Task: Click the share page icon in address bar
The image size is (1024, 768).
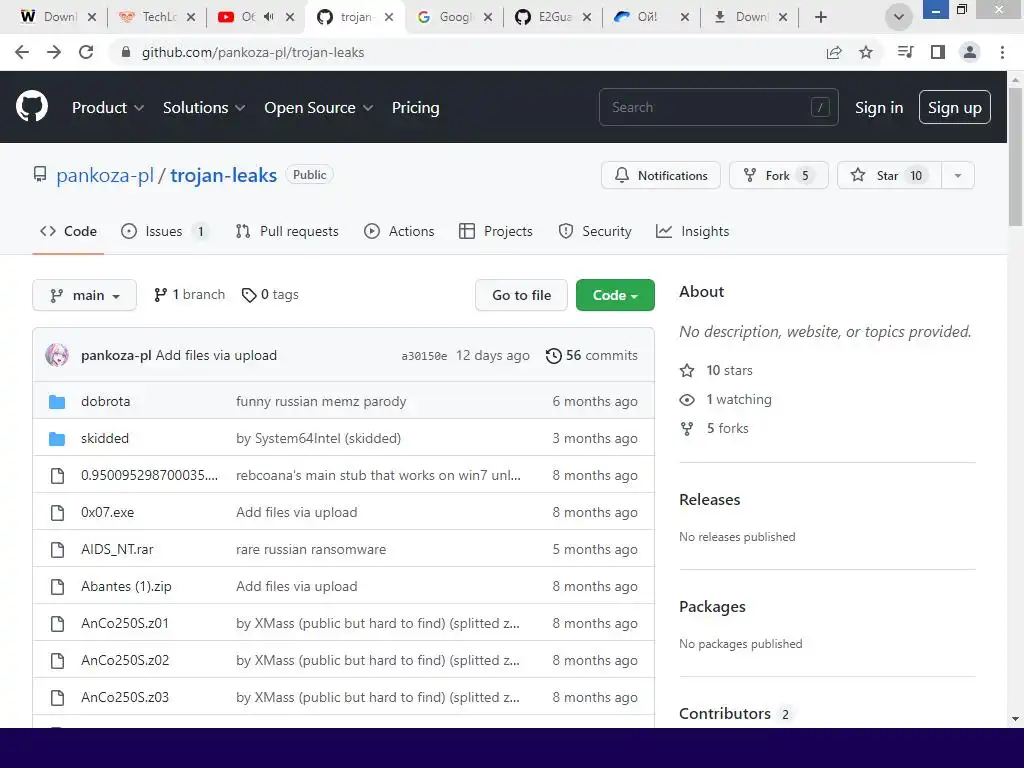Action: click(x=834, y=52)
